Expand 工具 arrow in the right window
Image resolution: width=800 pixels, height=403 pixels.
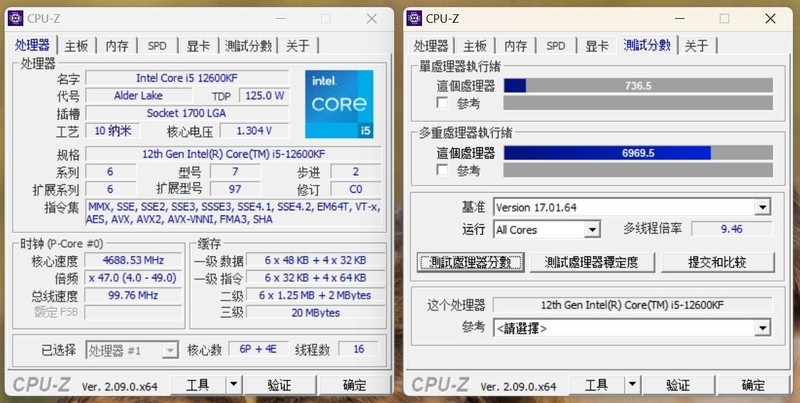pyautogui.click(x=633, y=385)
